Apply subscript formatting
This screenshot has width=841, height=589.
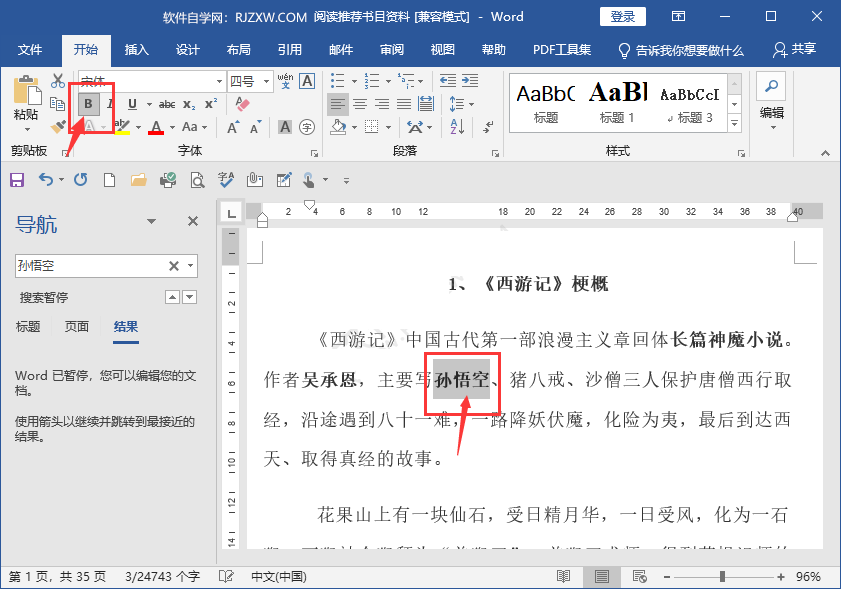pyautogui.click(x=189, y=104)
